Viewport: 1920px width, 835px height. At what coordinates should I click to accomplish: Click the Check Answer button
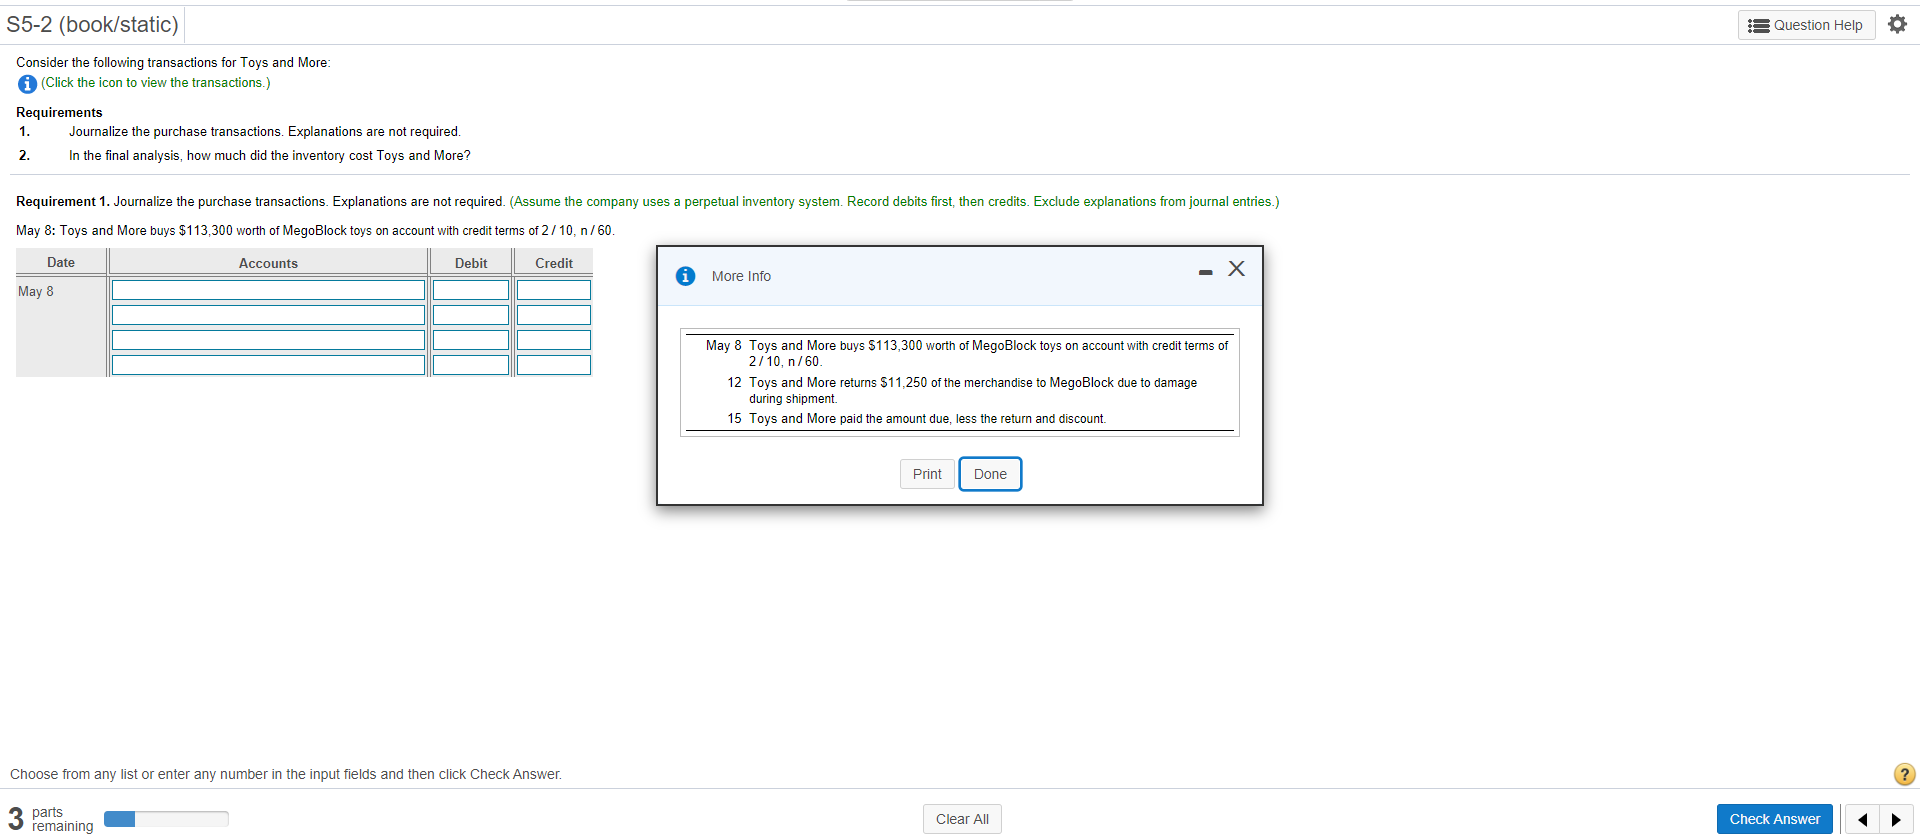coord(1775,819)
